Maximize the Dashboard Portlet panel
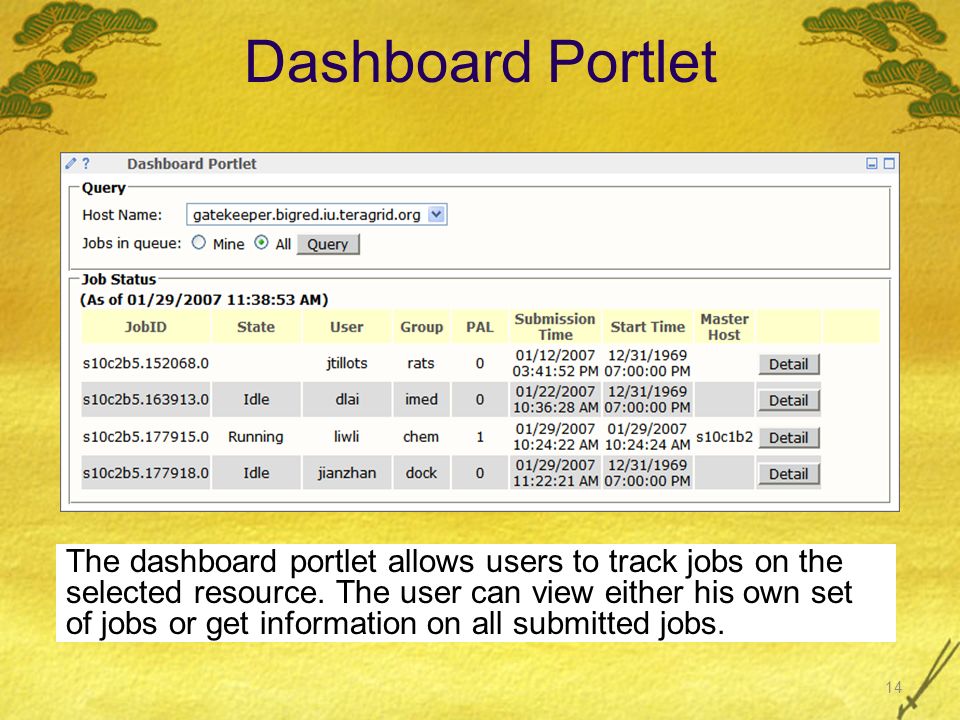Viewport: 960px width, 720px height. tap(889, 163)
